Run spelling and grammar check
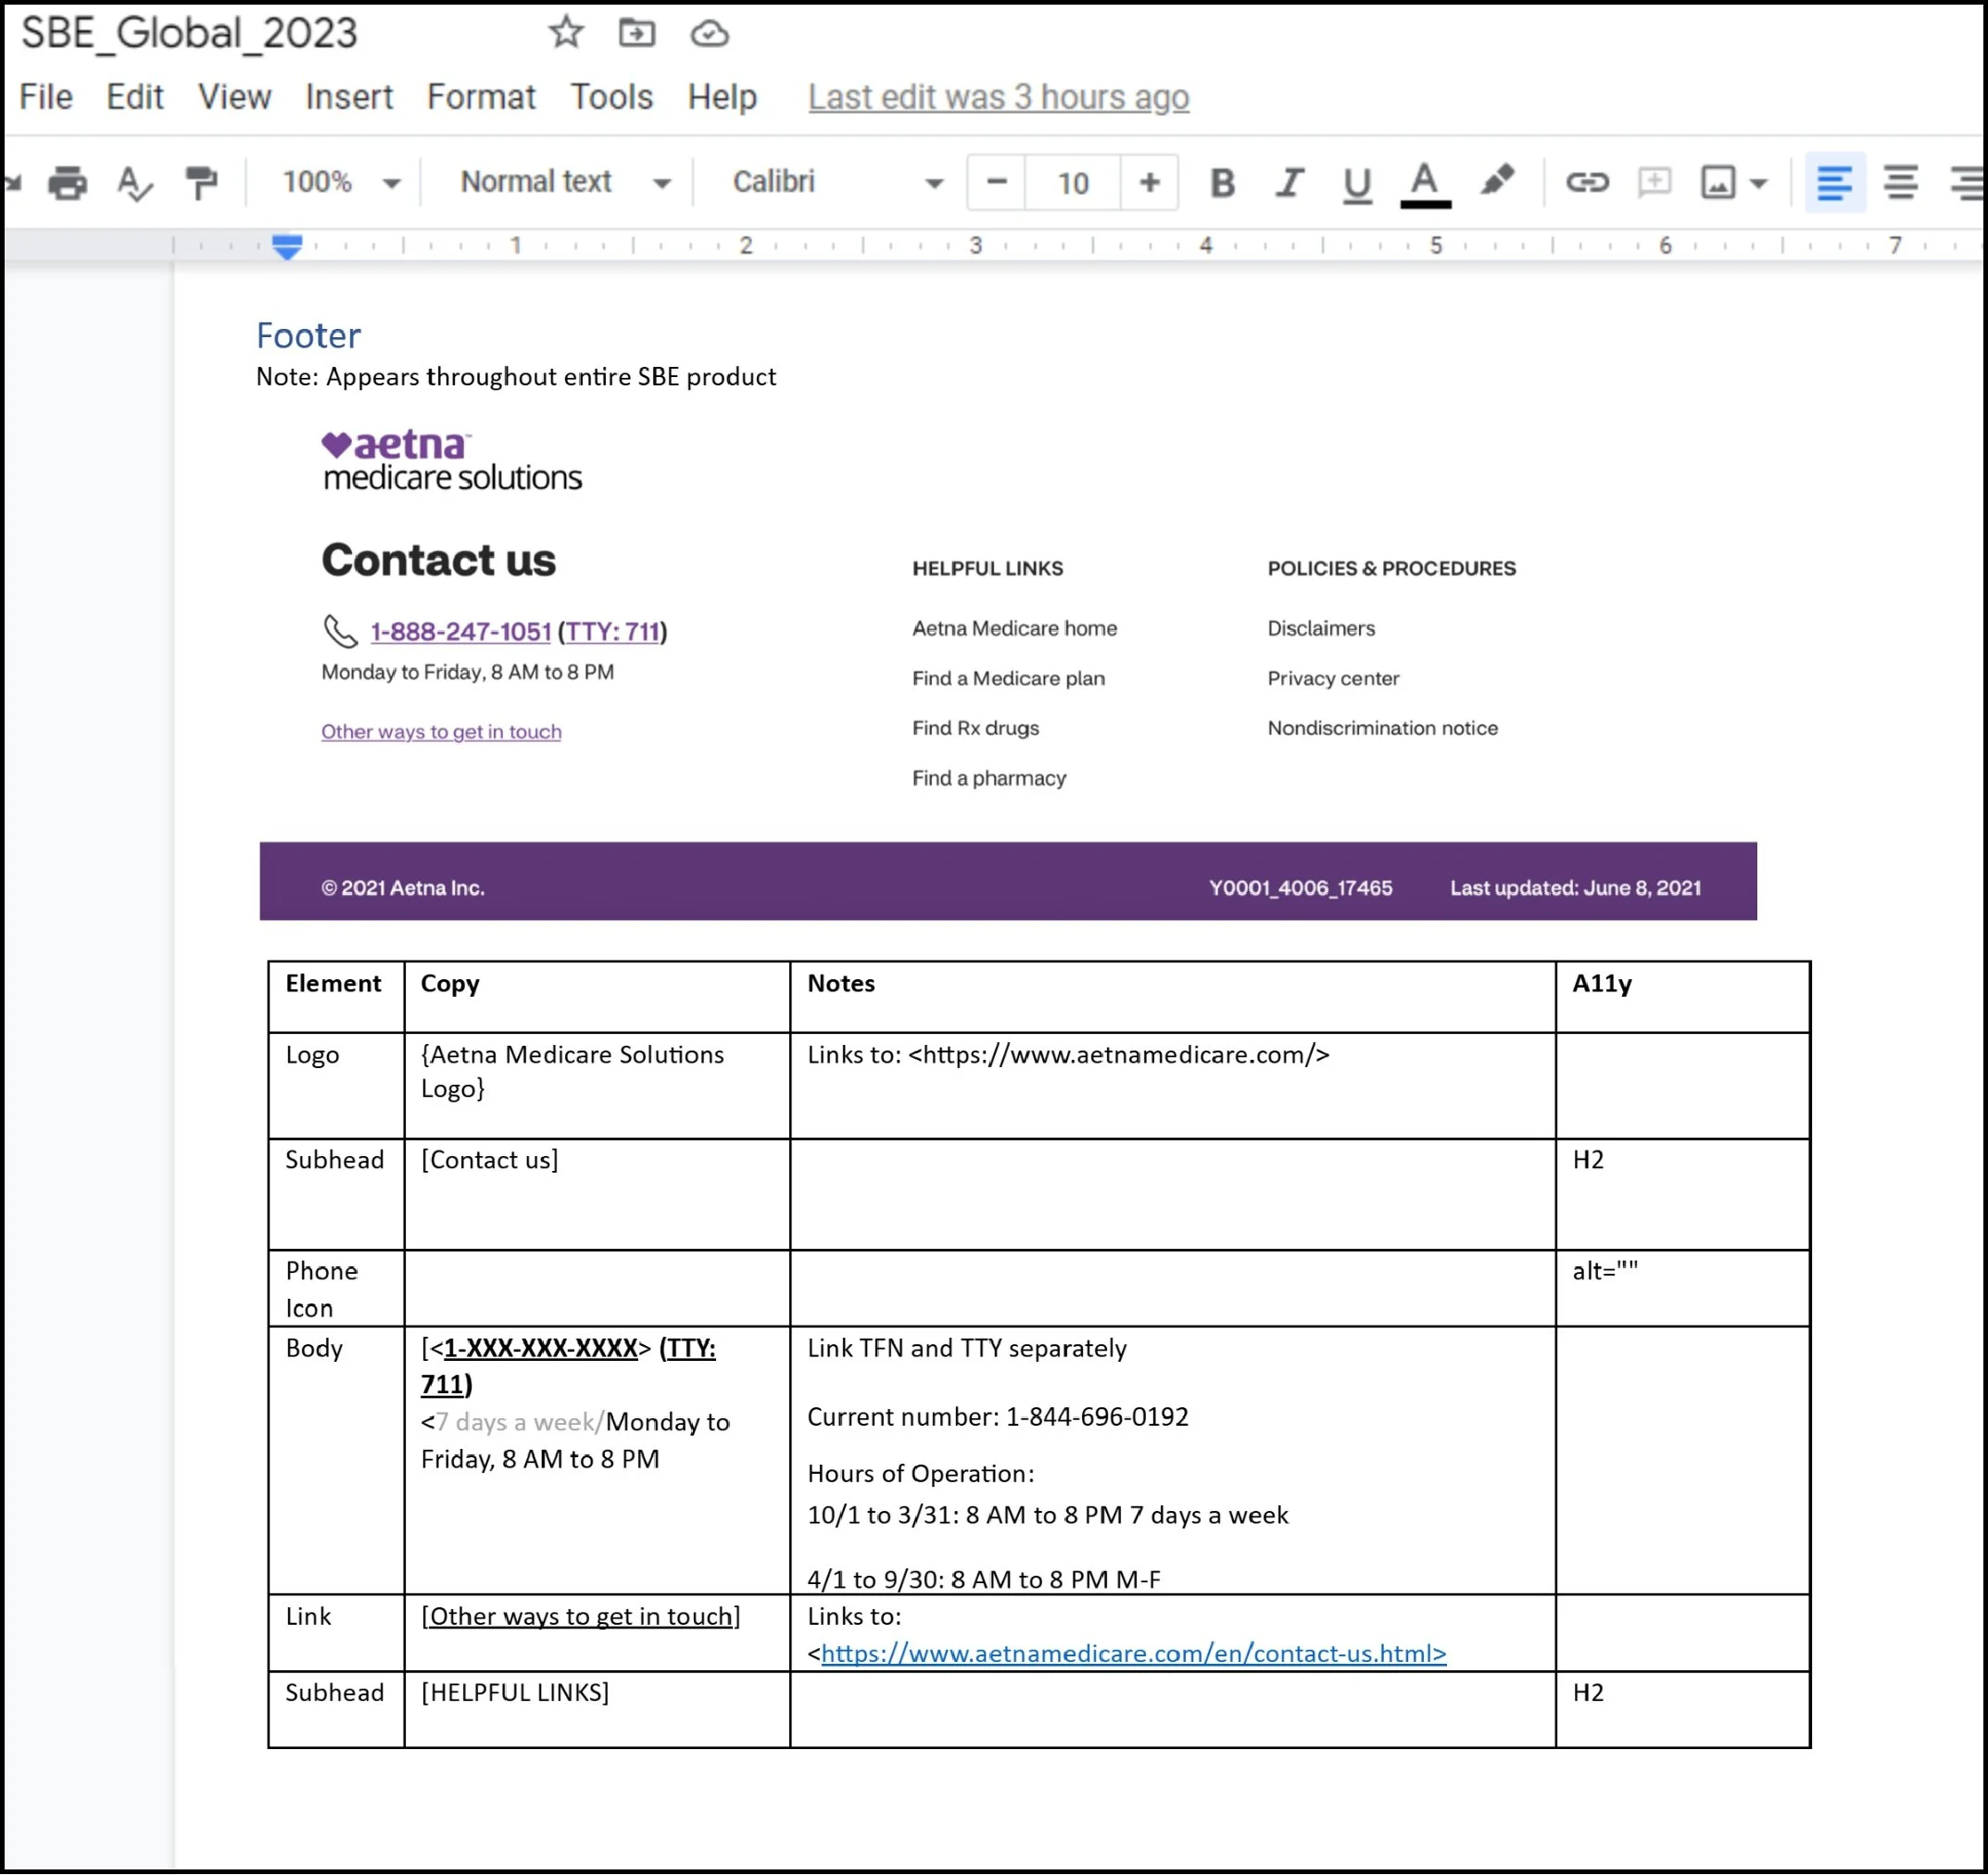1988x1875 pixels. point(134,183)
